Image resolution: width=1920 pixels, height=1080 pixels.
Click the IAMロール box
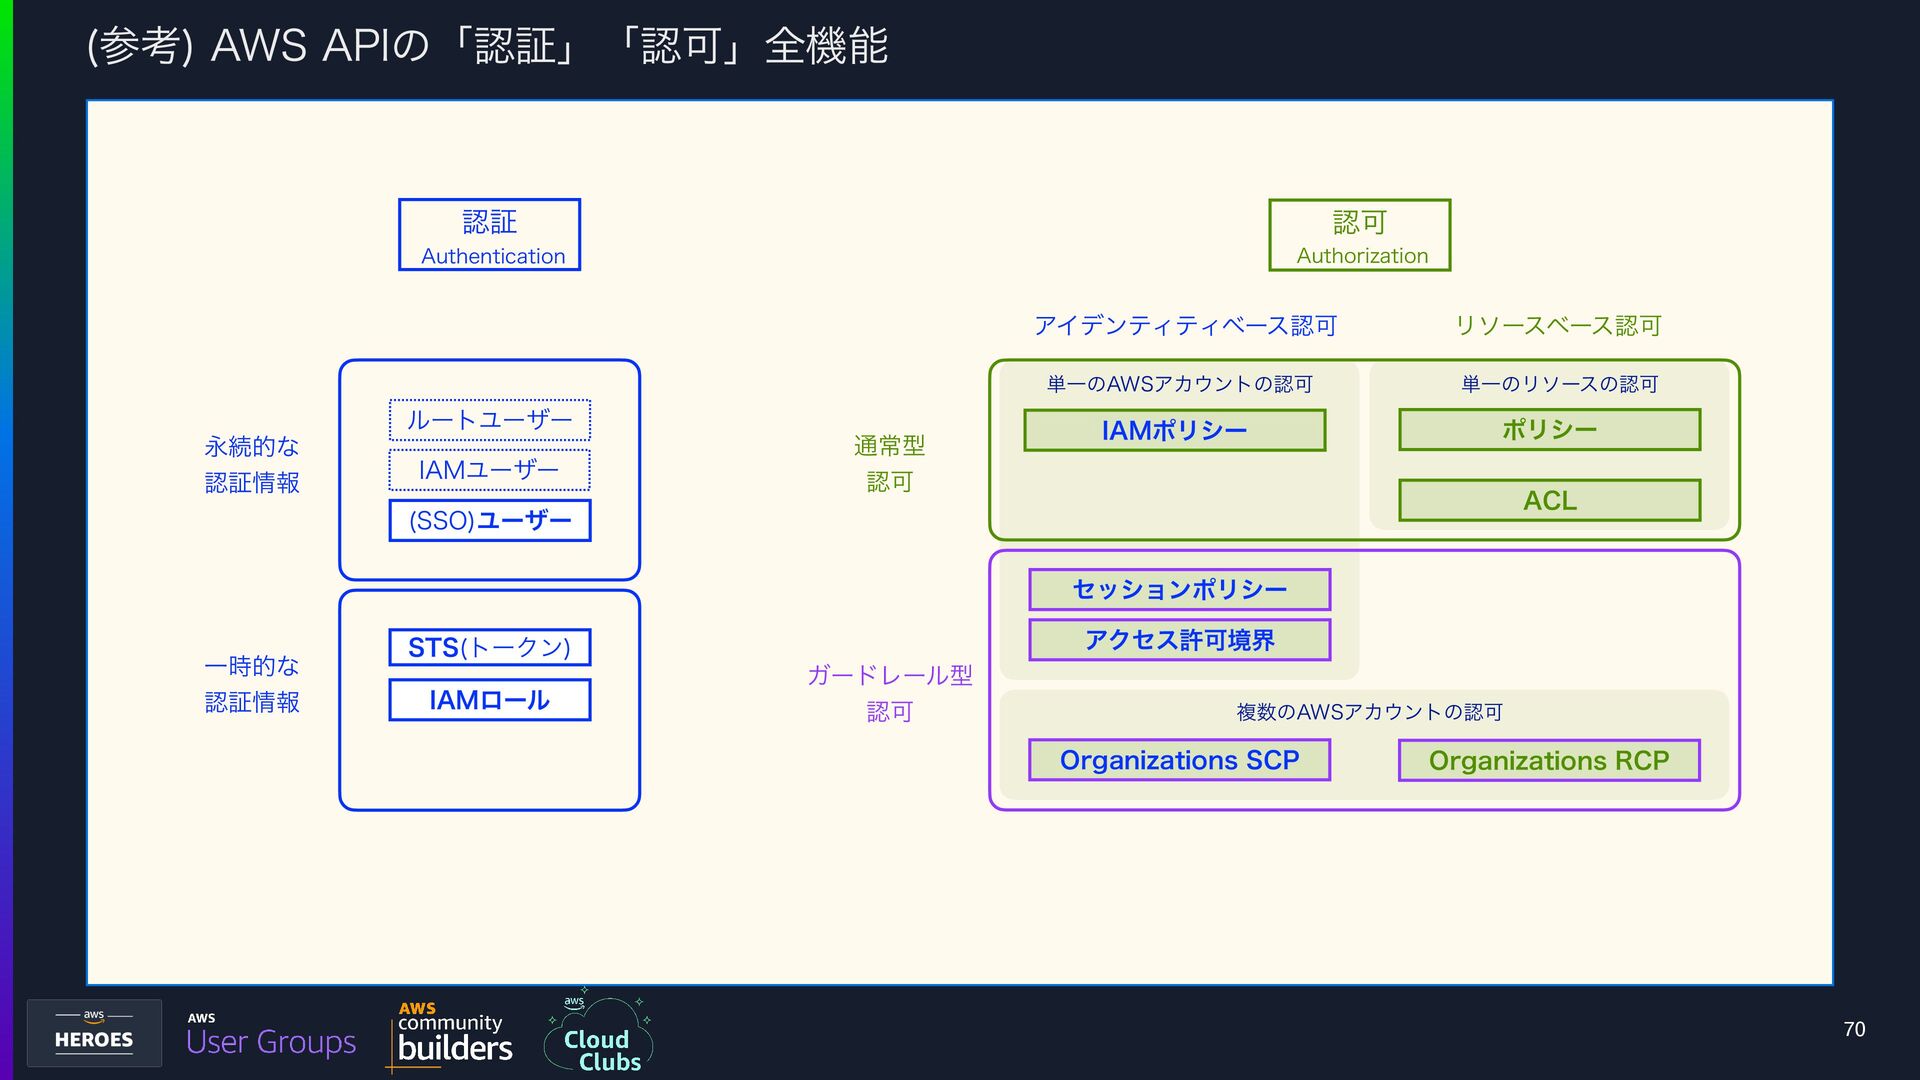pyautogui.click(x=489, y=700)
